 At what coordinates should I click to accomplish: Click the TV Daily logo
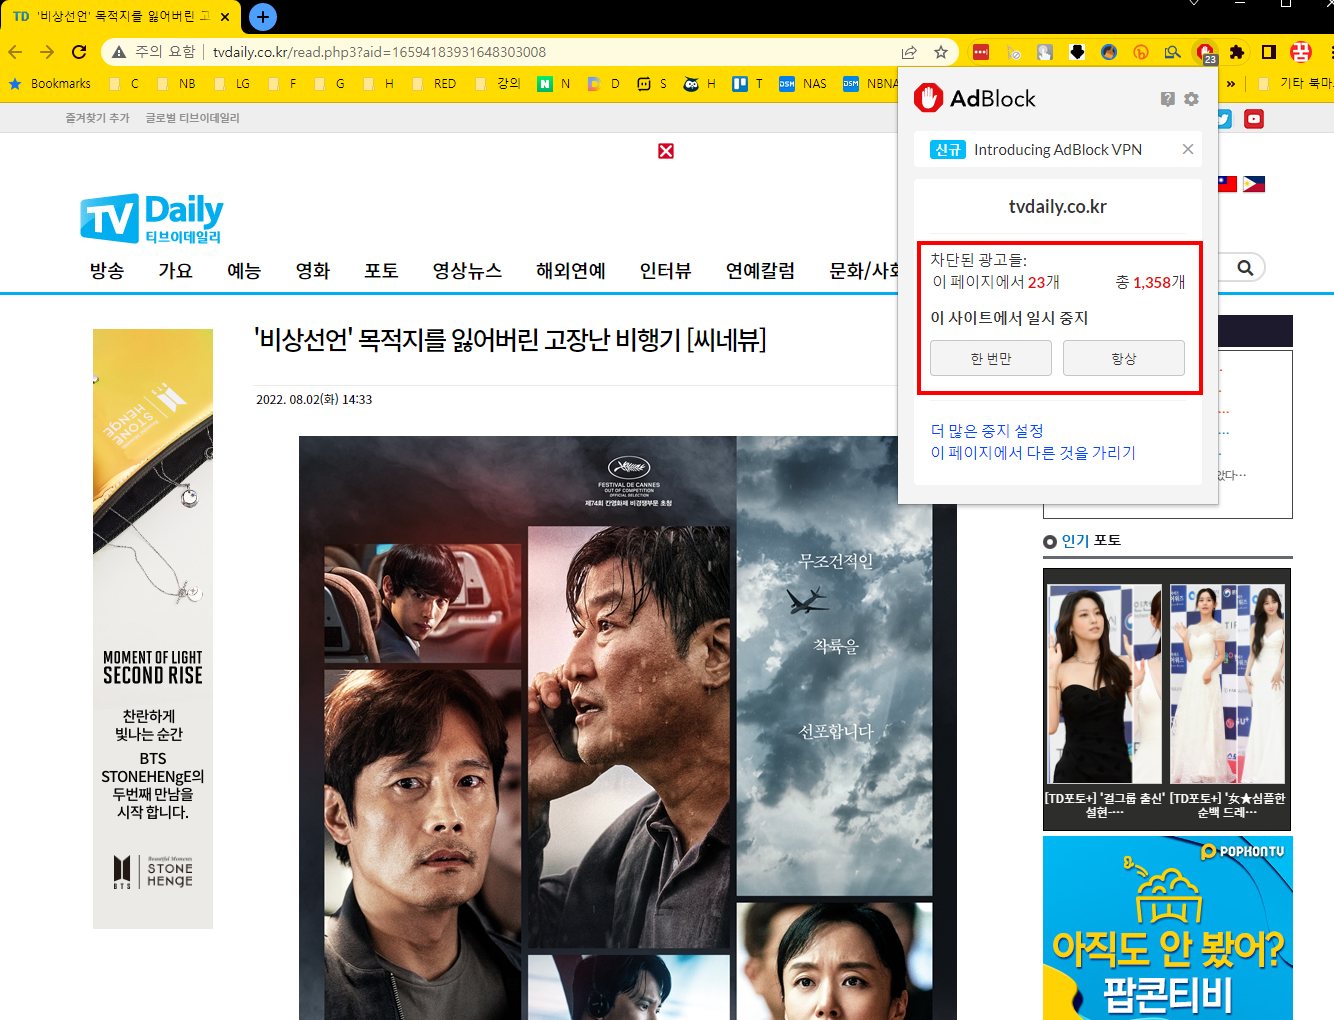pos(152,219)
